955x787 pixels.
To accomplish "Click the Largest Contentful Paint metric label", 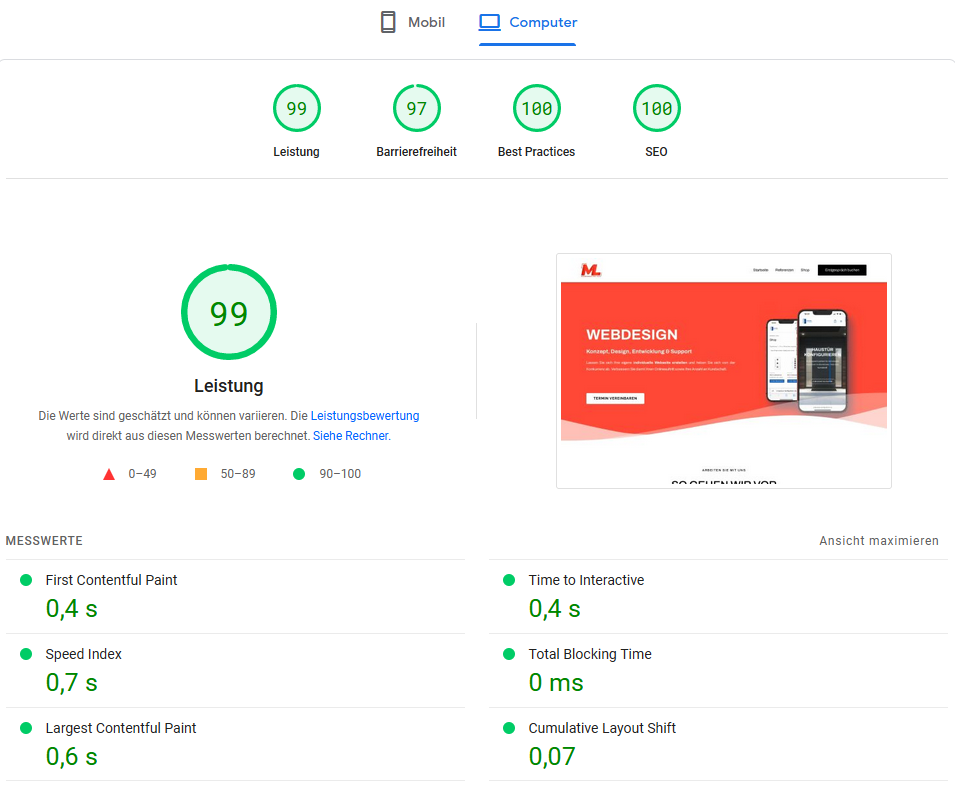I will [x=121, y=728].
